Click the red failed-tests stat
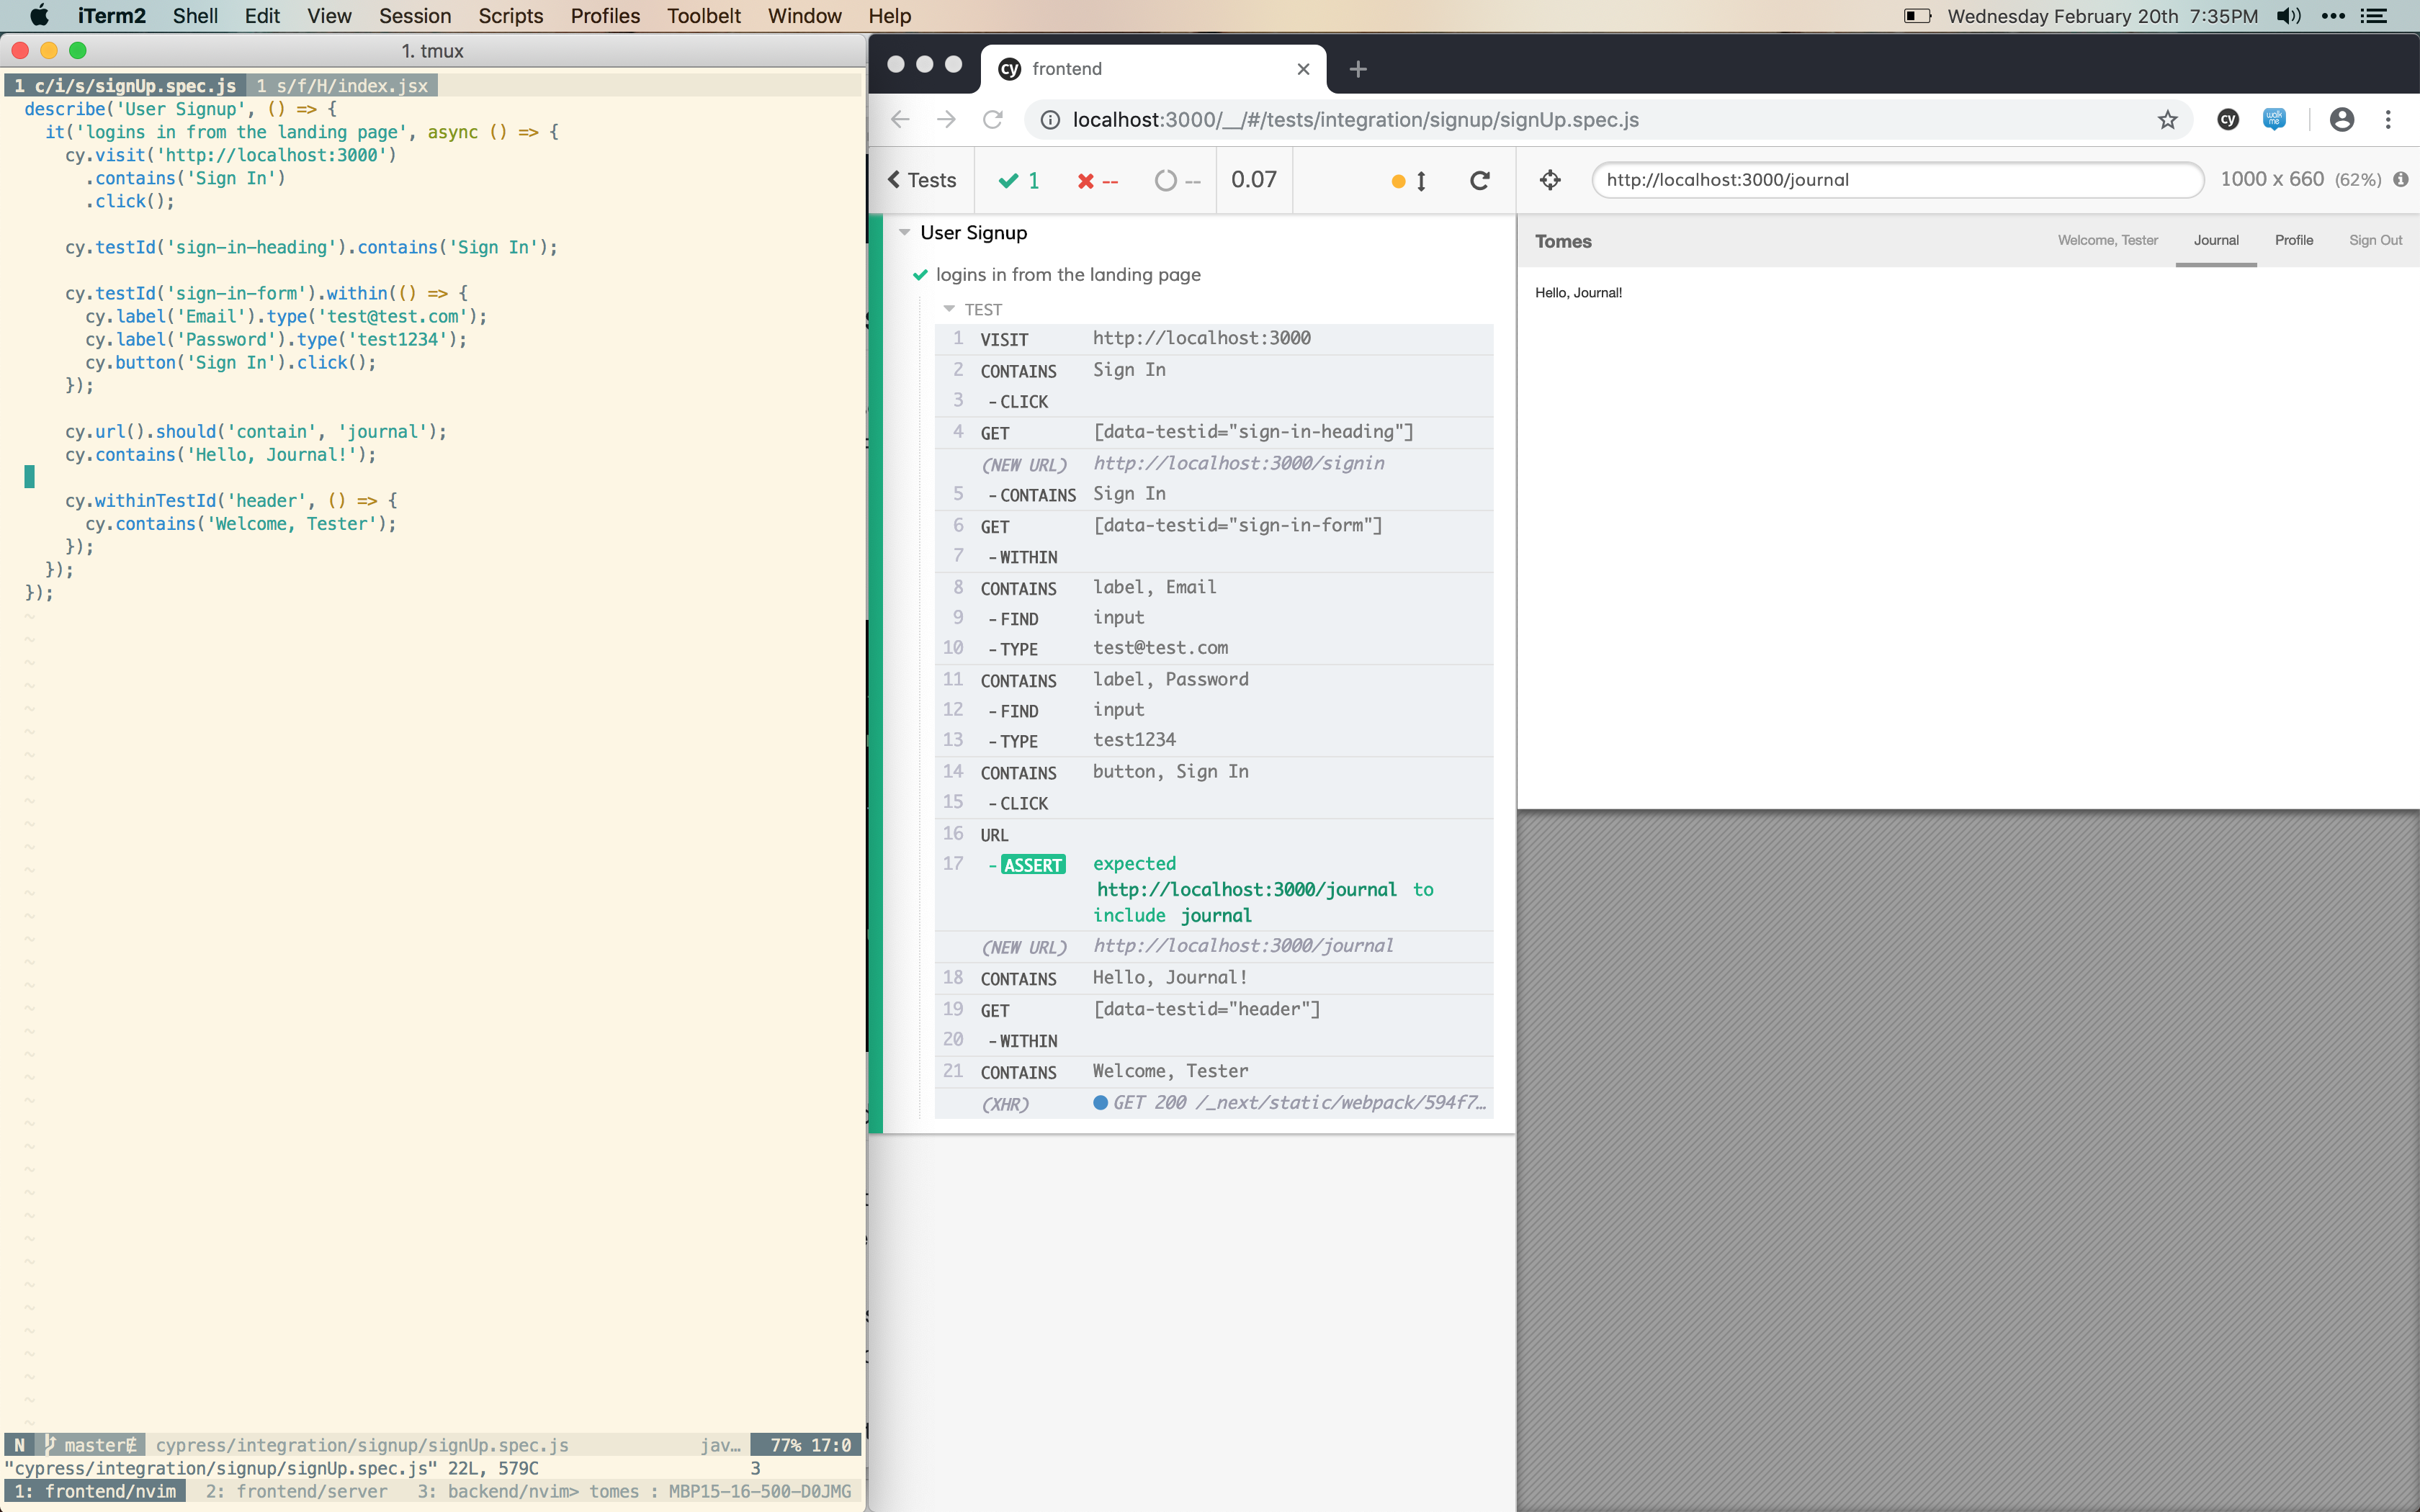 pos(1096,181)
